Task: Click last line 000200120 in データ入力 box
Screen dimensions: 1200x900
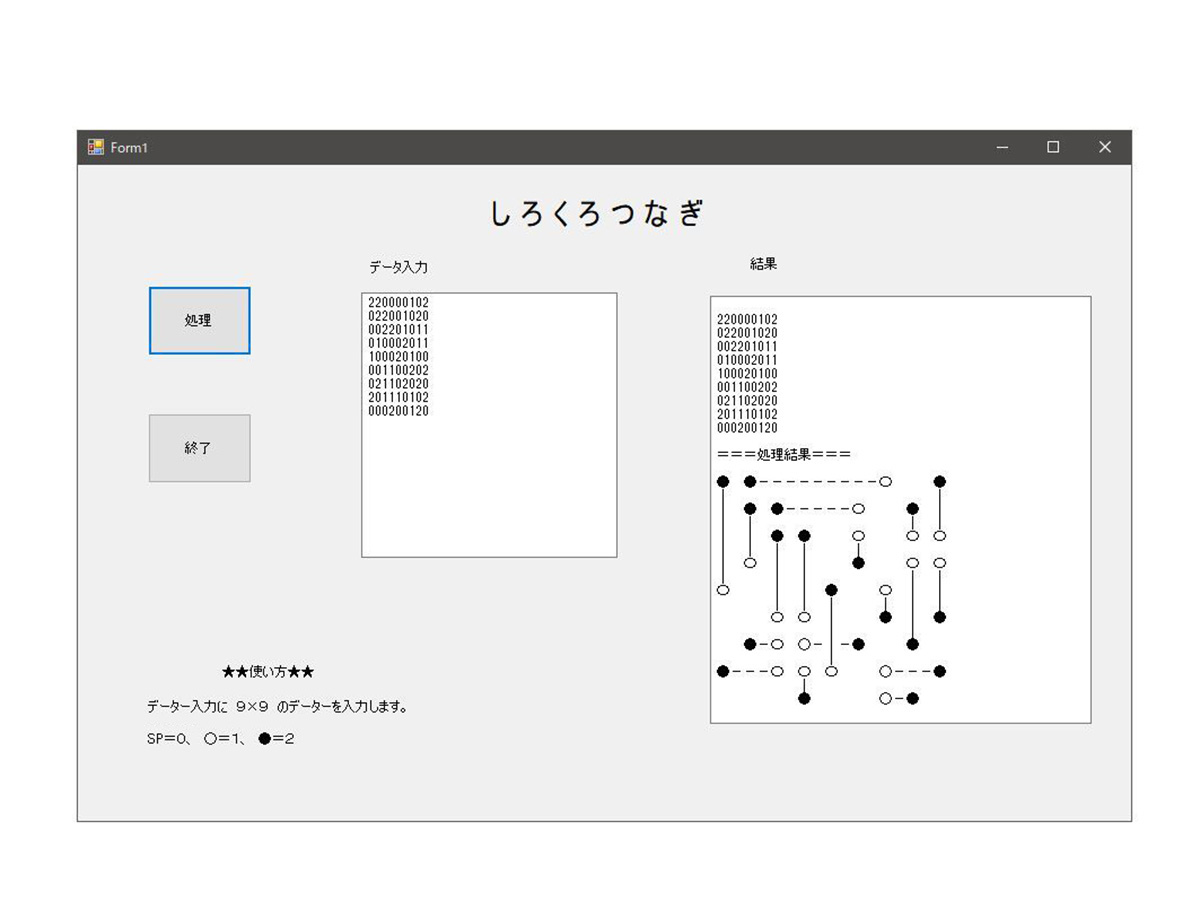Action: pos(398,411)
